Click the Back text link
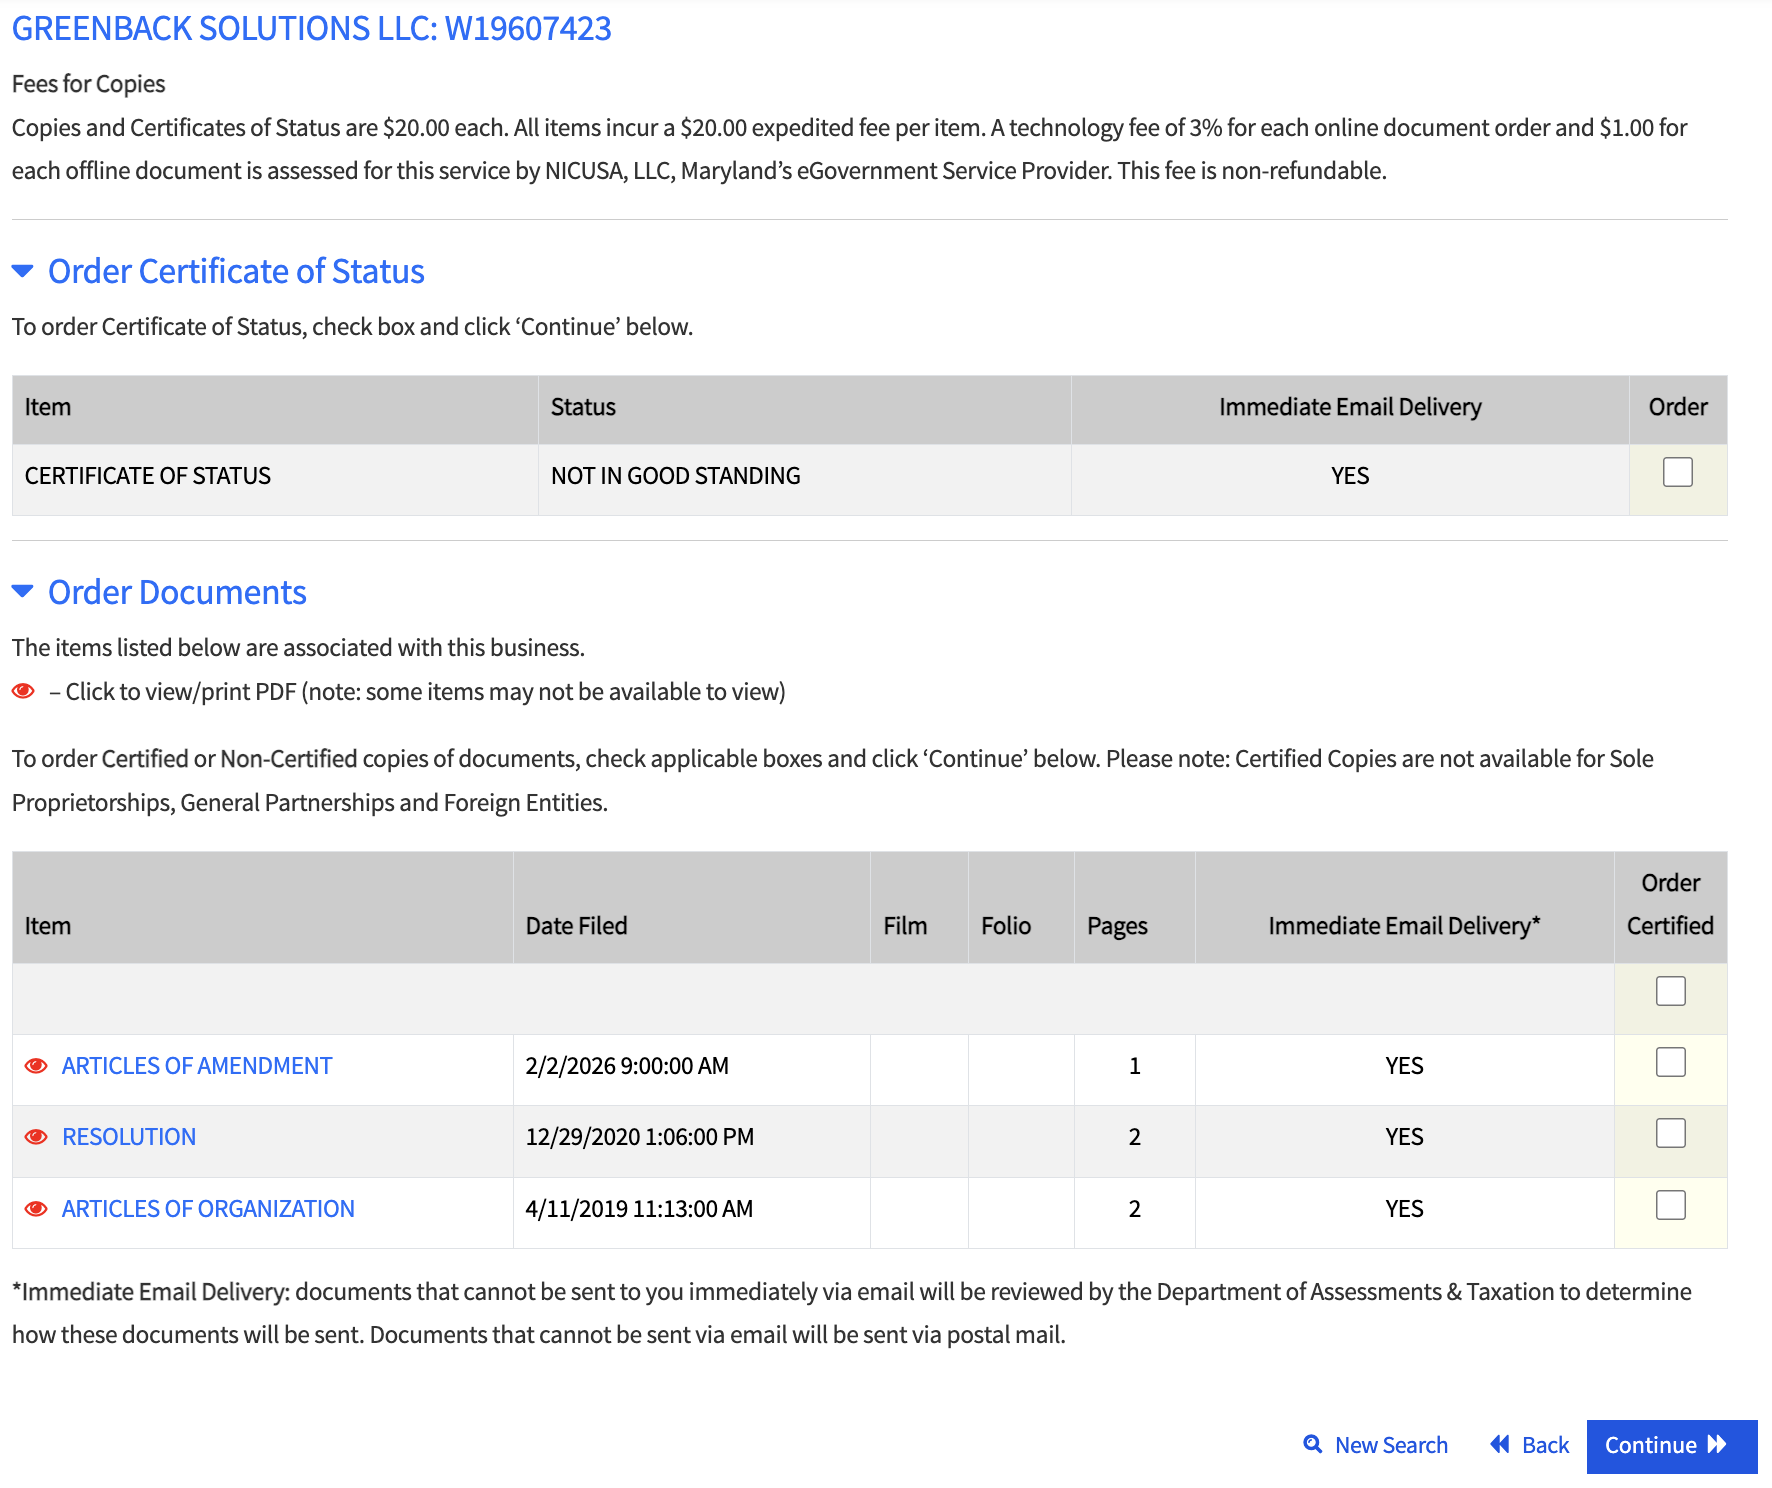 [x=1545, y=1445]
